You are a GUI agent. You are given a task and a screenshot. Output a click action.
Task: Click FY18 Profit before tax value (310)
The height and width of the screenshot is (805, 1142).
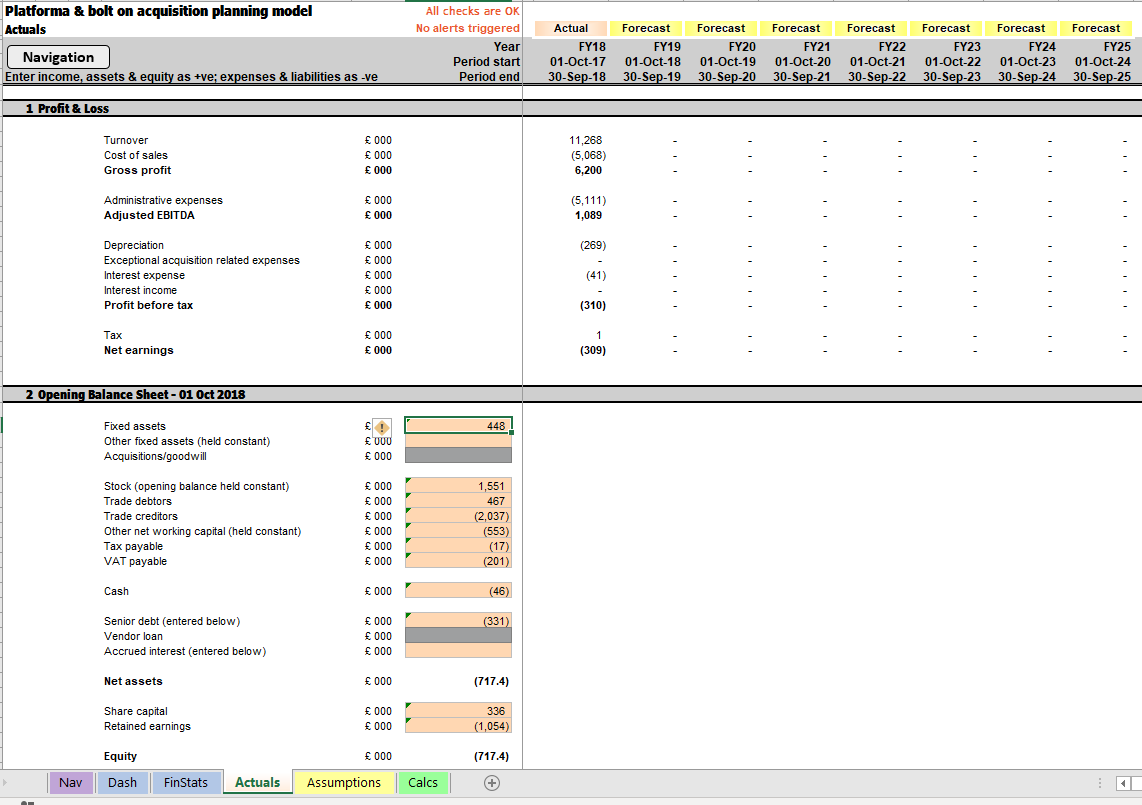click(593, 305)
